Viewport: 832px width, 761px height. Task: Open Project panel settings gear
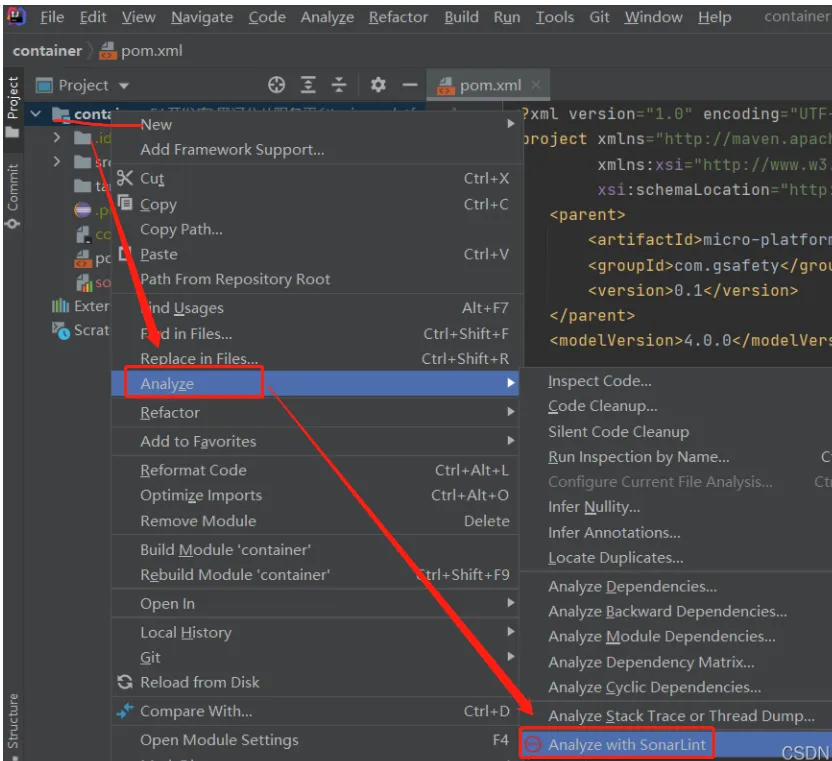[x=378, y=85]
